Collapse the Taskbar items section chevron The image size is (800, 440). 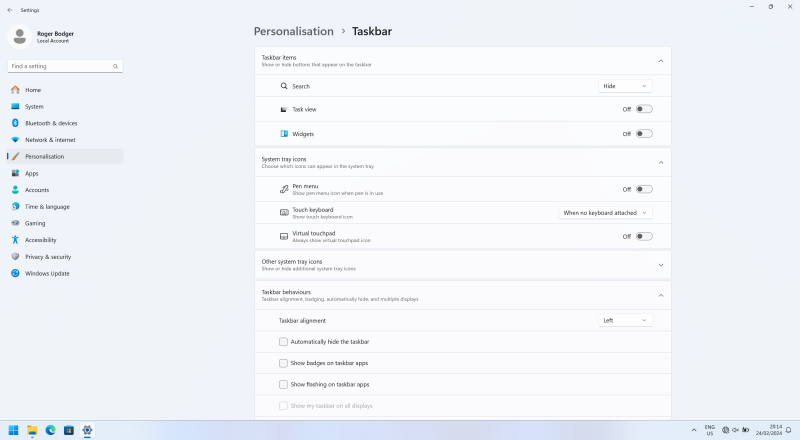[x=661, y=61]
